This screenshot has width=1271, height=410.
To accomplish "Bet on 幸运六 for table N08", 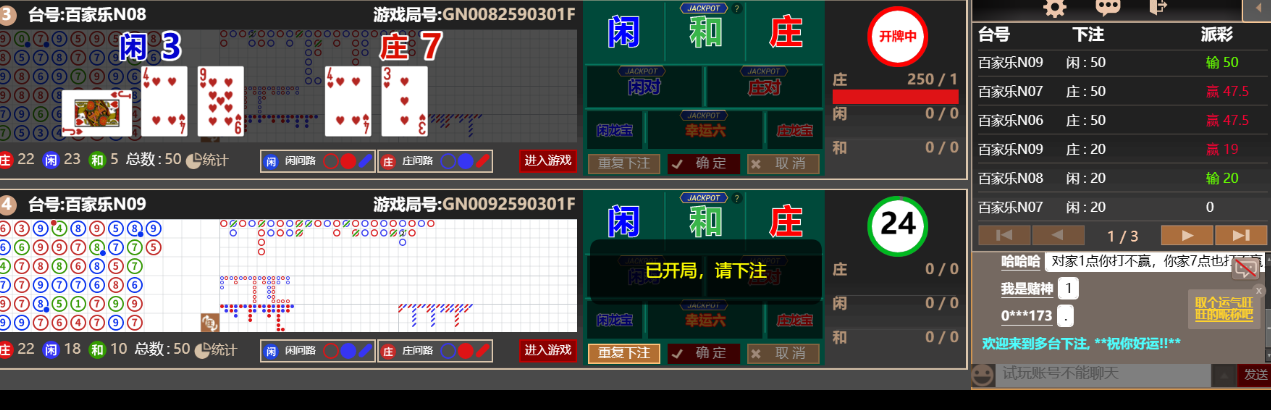I will click(x=704, y=130).
